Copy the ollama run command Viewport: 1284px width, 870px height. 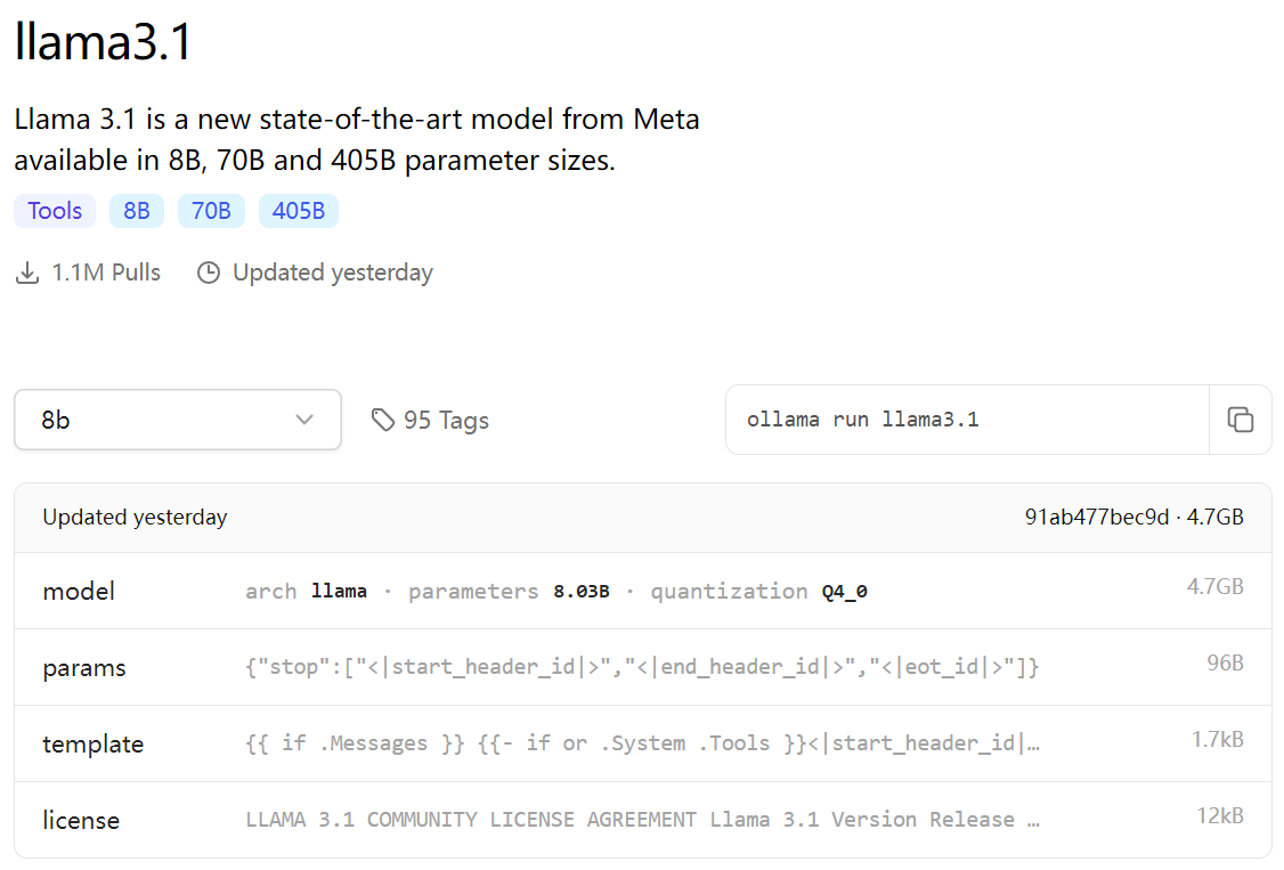[1240, 420]
